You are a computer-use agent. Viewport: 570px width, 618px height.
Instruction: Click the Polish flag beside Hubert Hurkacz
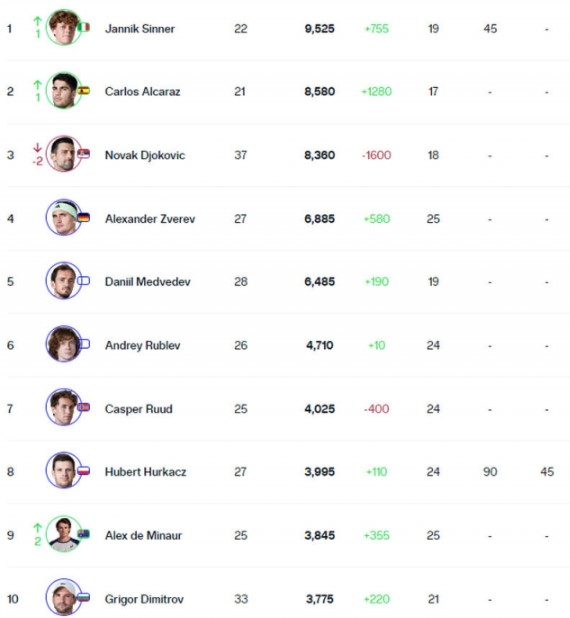[83, 471]
